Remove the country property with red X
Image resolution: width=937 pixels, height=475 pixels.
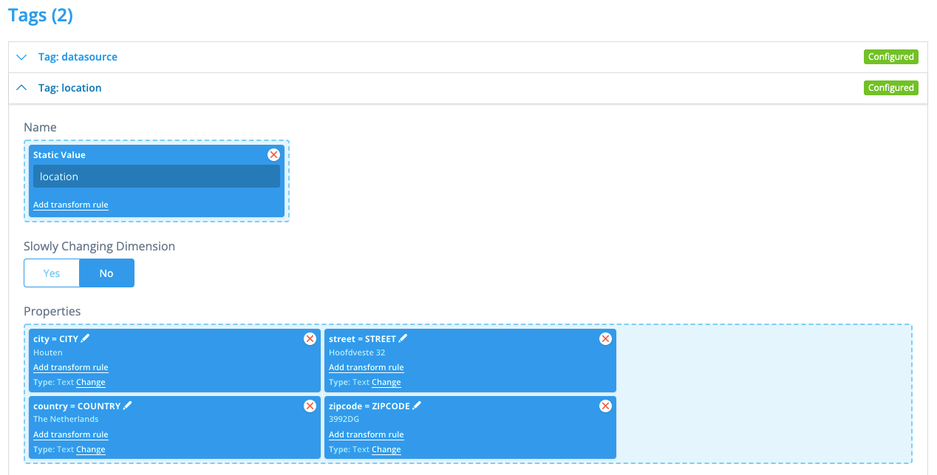310,406
